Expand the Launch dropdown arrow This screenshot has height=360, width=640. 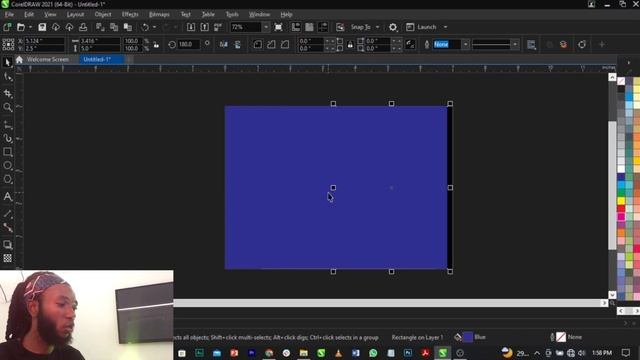(445, 27)
